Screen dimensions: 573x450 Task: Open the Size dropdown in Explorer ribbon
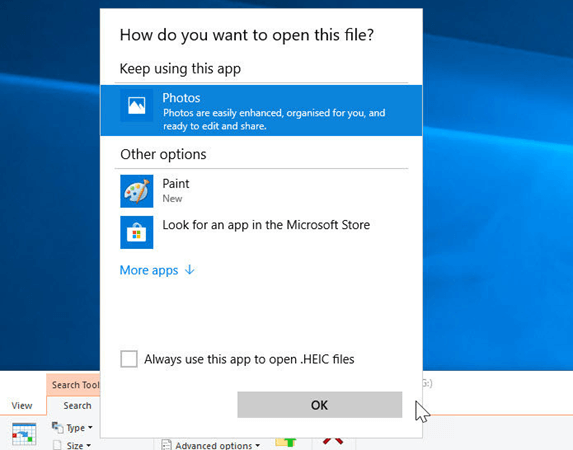click(x=72, y=445)
